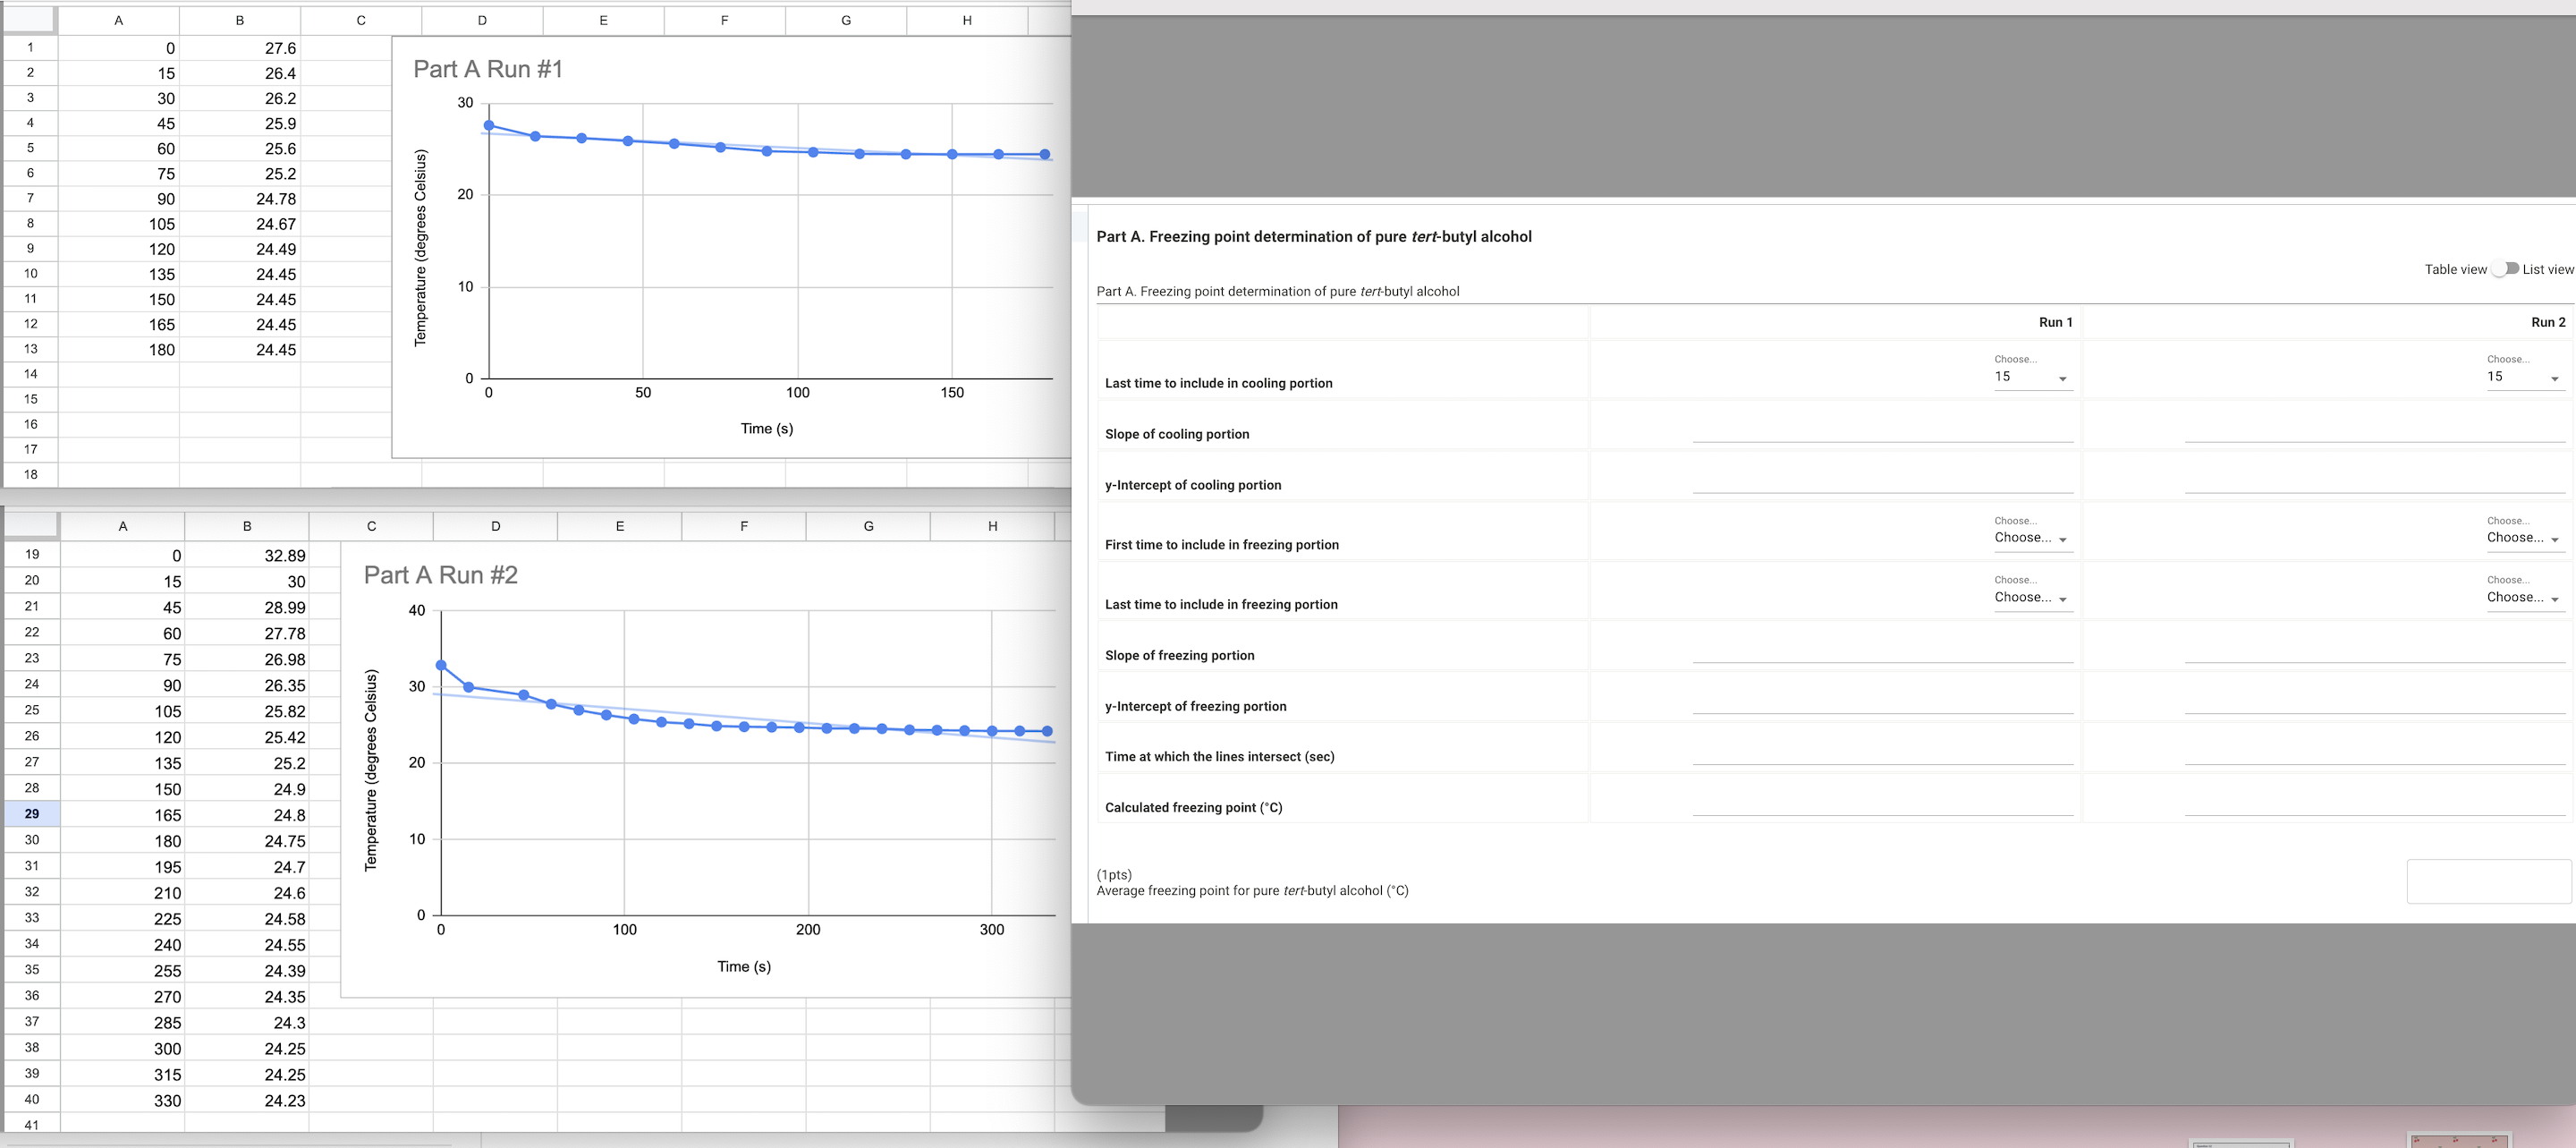Select cell B19 containing 32.89
The height and width of the screenshot is (1148, 2576).
point(246,555)
